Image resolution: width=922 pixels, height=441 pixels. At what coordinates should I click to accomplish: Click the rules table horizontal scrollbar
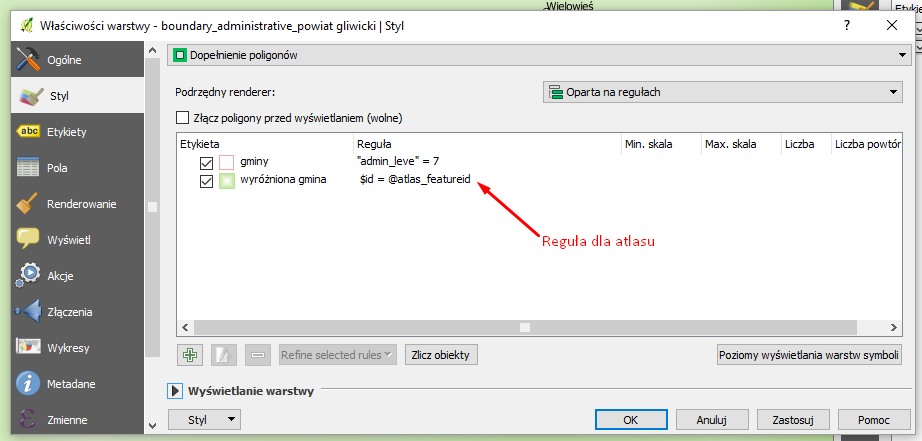click(524, 326)
